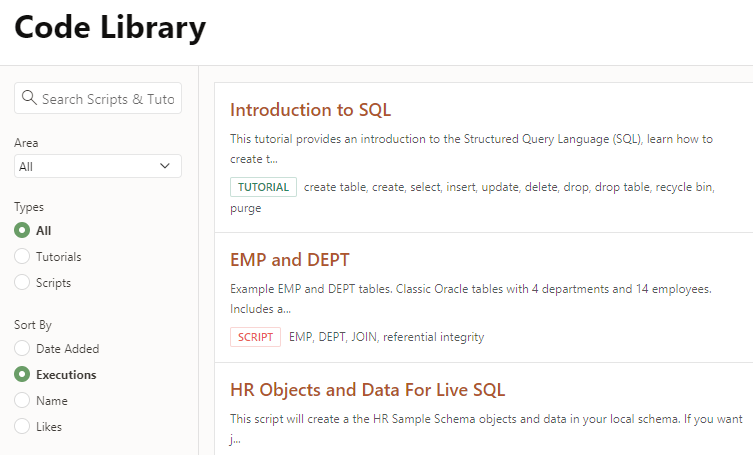Click the Area dropdown chevron arrow

(x=165, y=166)
